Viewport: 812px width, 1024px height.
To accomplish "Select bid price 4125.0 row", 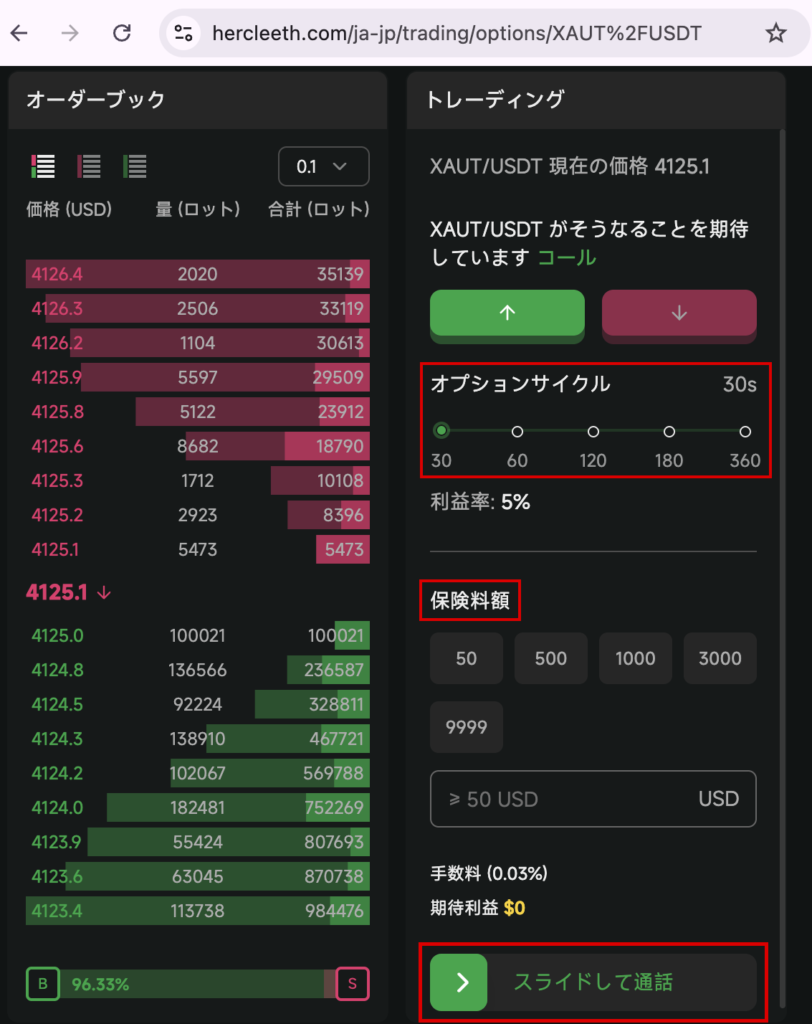I will pos(198,635).
